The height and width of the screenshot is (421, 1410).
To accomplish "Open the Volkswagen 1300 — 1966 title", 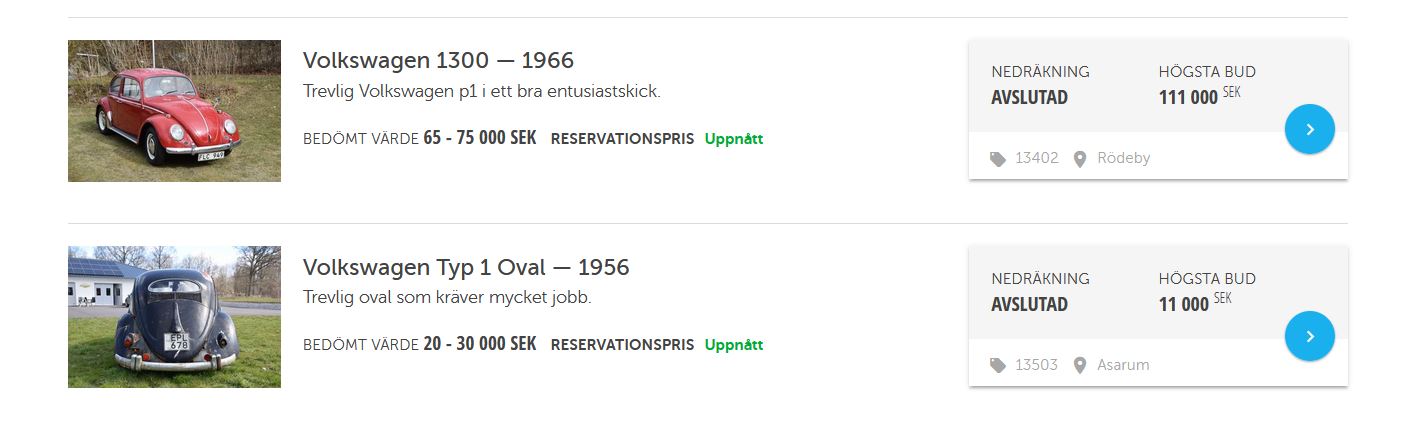I will [438, 61].
